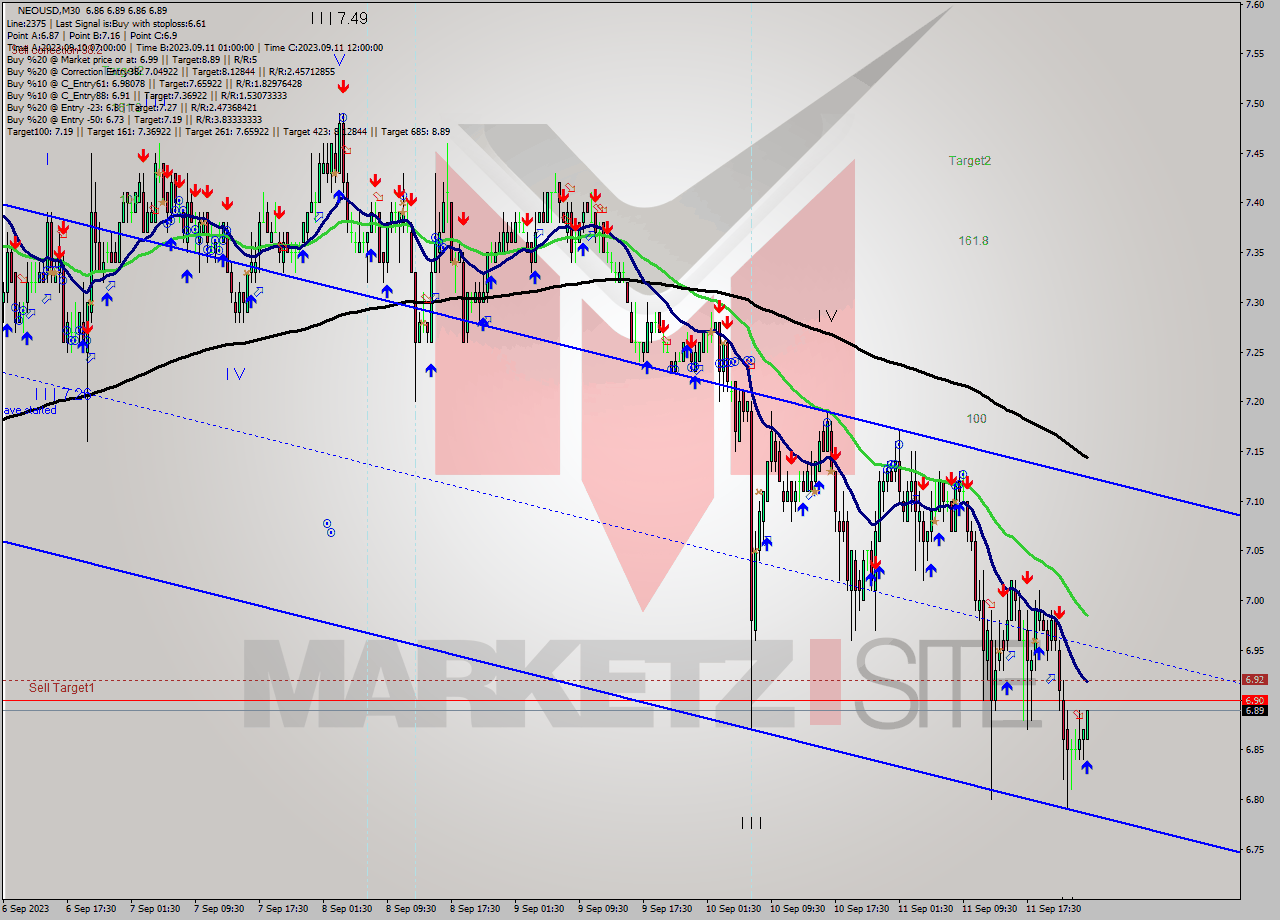This screenshot has width=1280, height=920.
Task: Click the 7.10 price axis value
Action: pyautogui.click(x=1255, y=501)
